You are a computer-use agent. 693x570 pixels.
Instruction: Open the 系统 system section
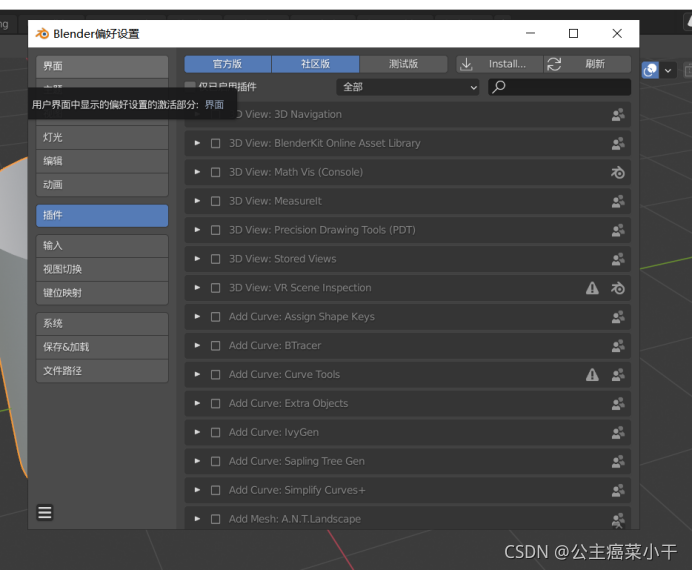102,324
